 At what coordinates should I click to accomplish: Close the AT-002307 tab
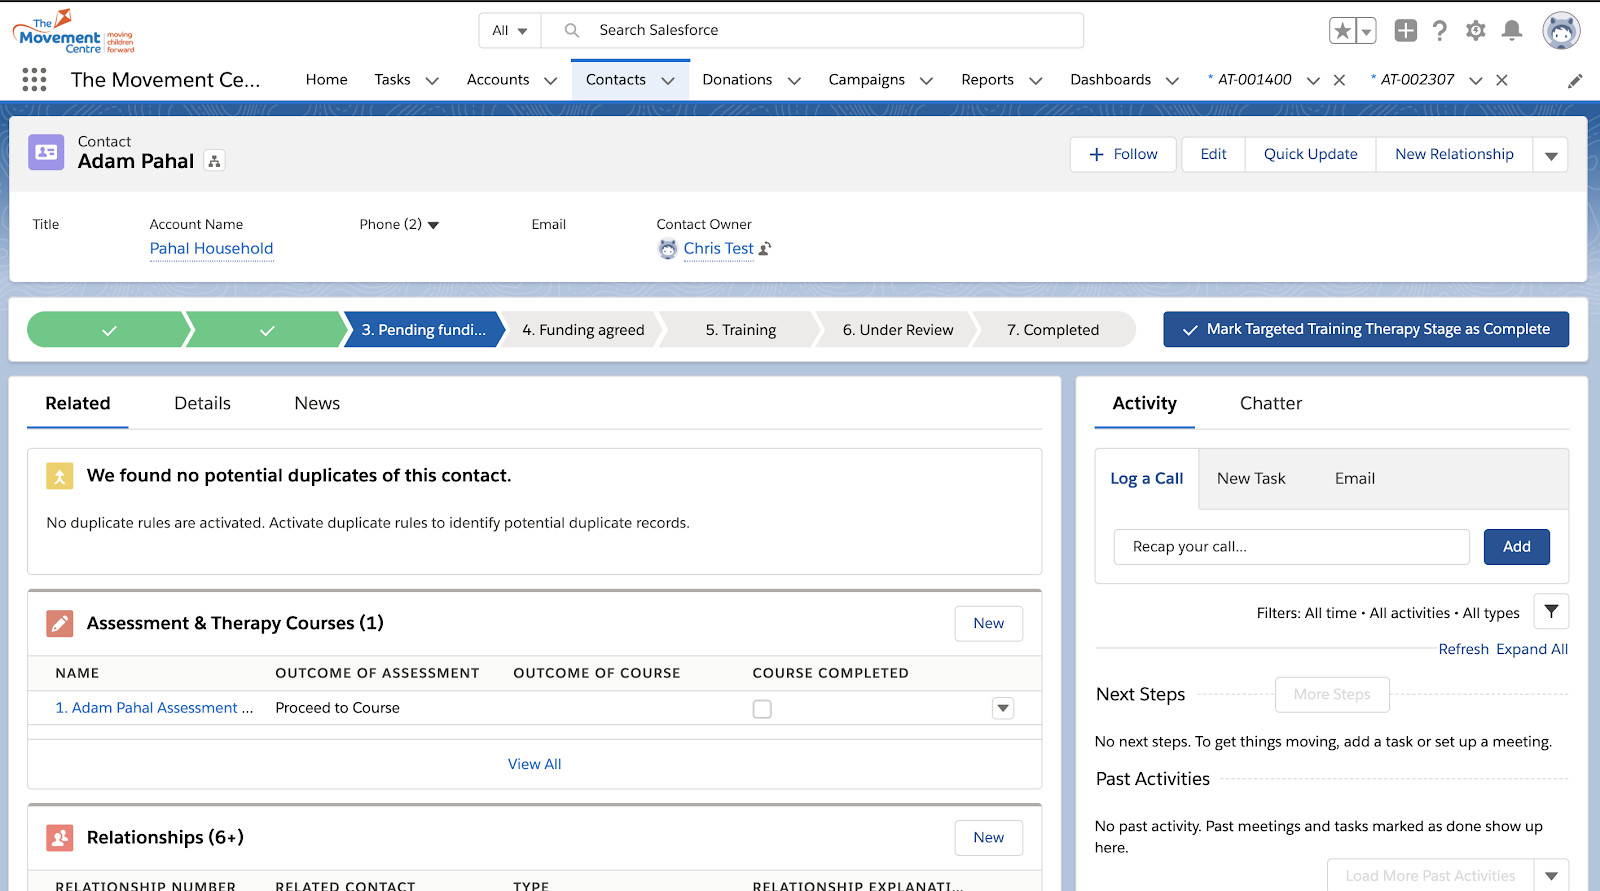(1501, 80)
